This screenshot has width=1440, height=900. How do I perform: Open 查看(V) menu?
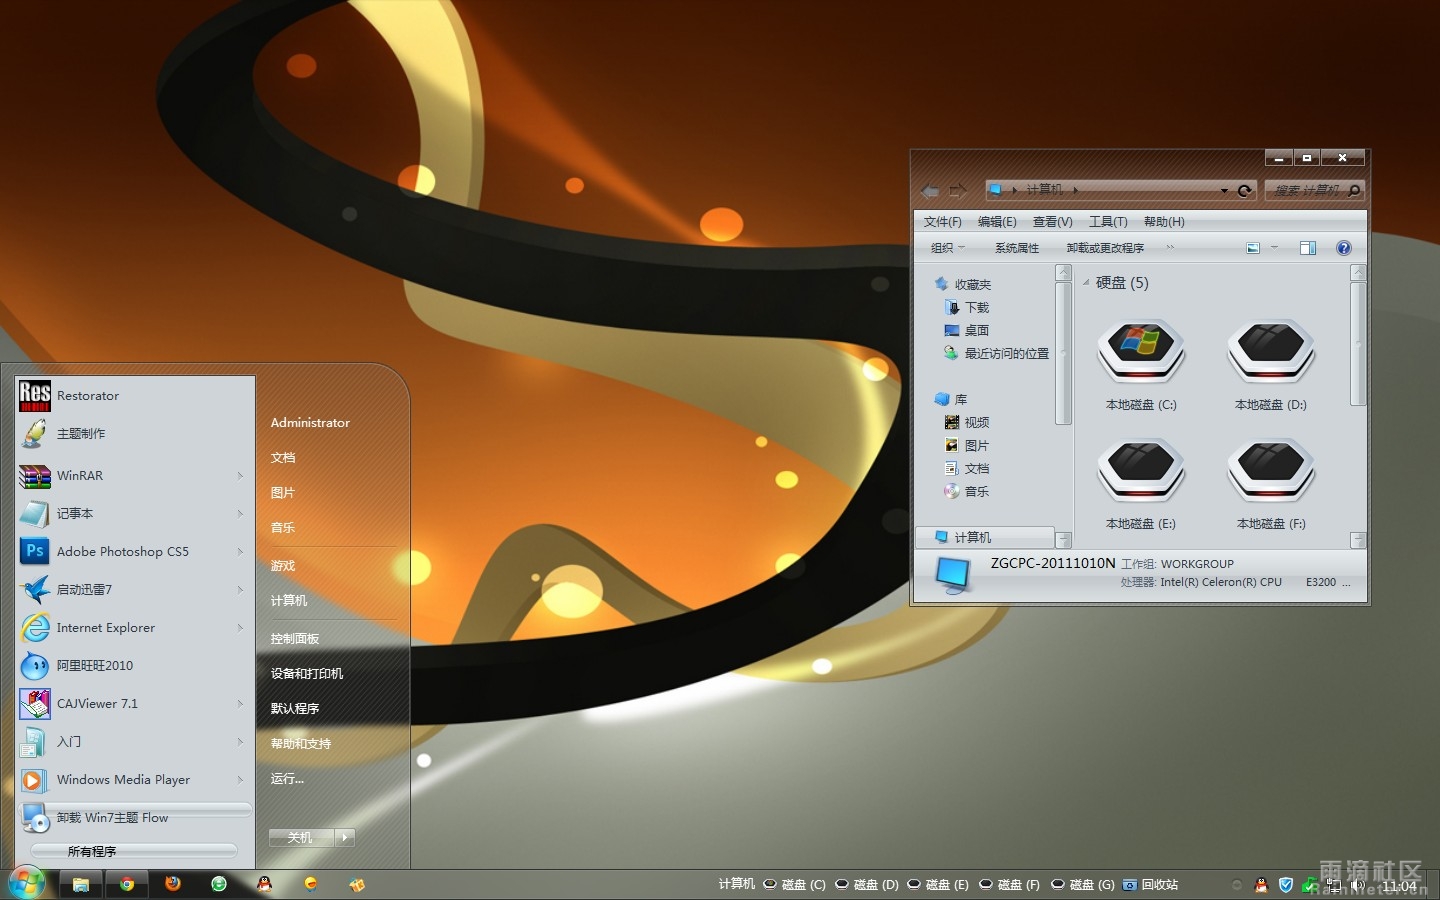(x=1053, y=222)
